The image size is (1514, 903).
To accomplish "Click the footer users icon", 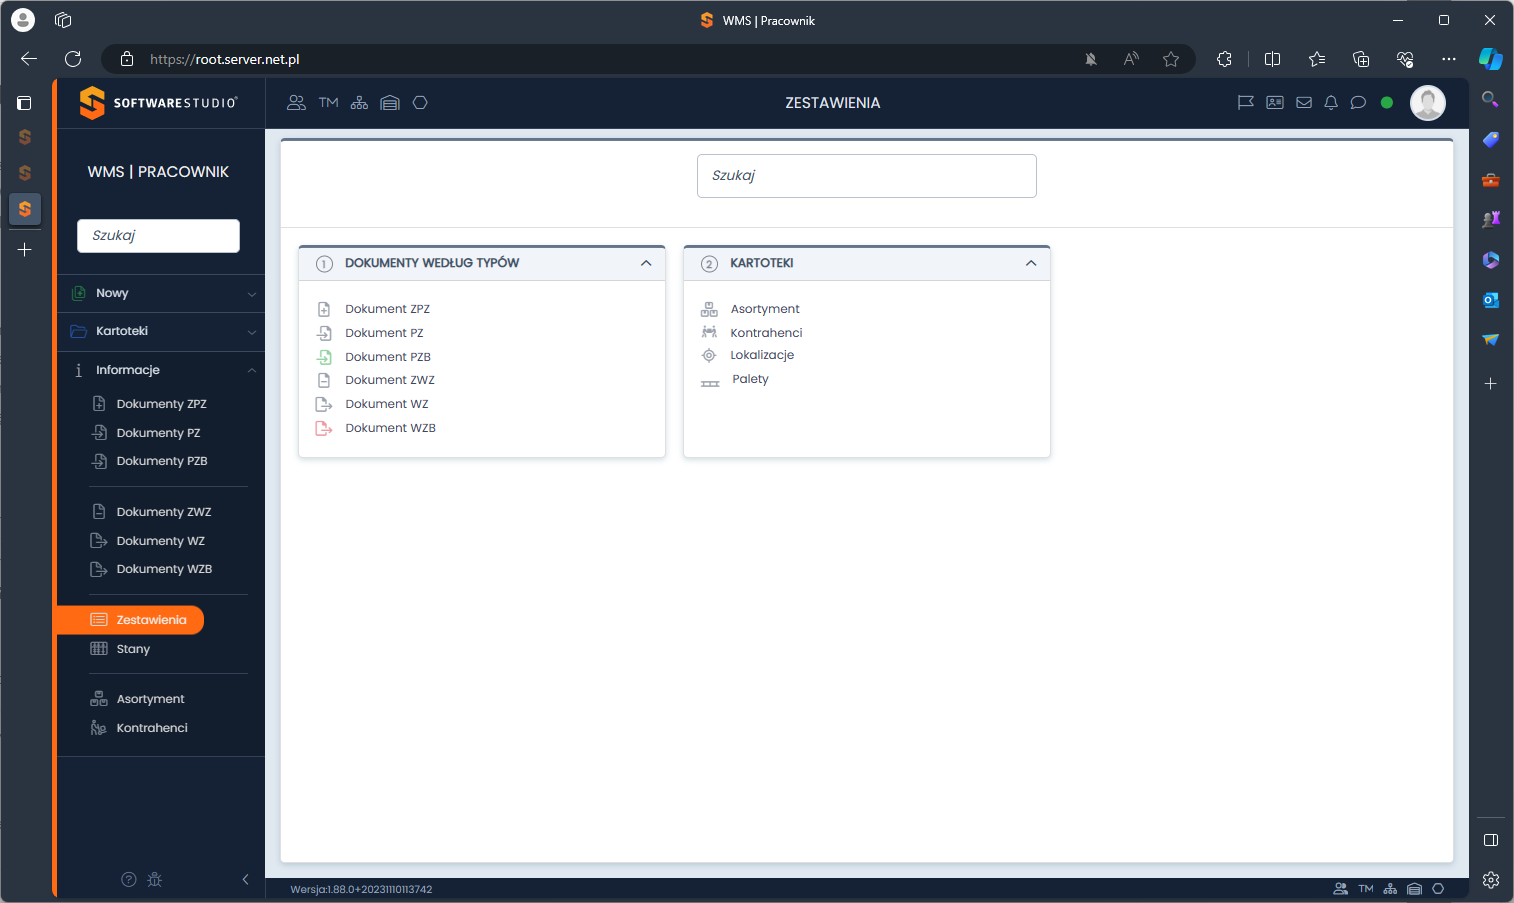I will (1341, 888).
